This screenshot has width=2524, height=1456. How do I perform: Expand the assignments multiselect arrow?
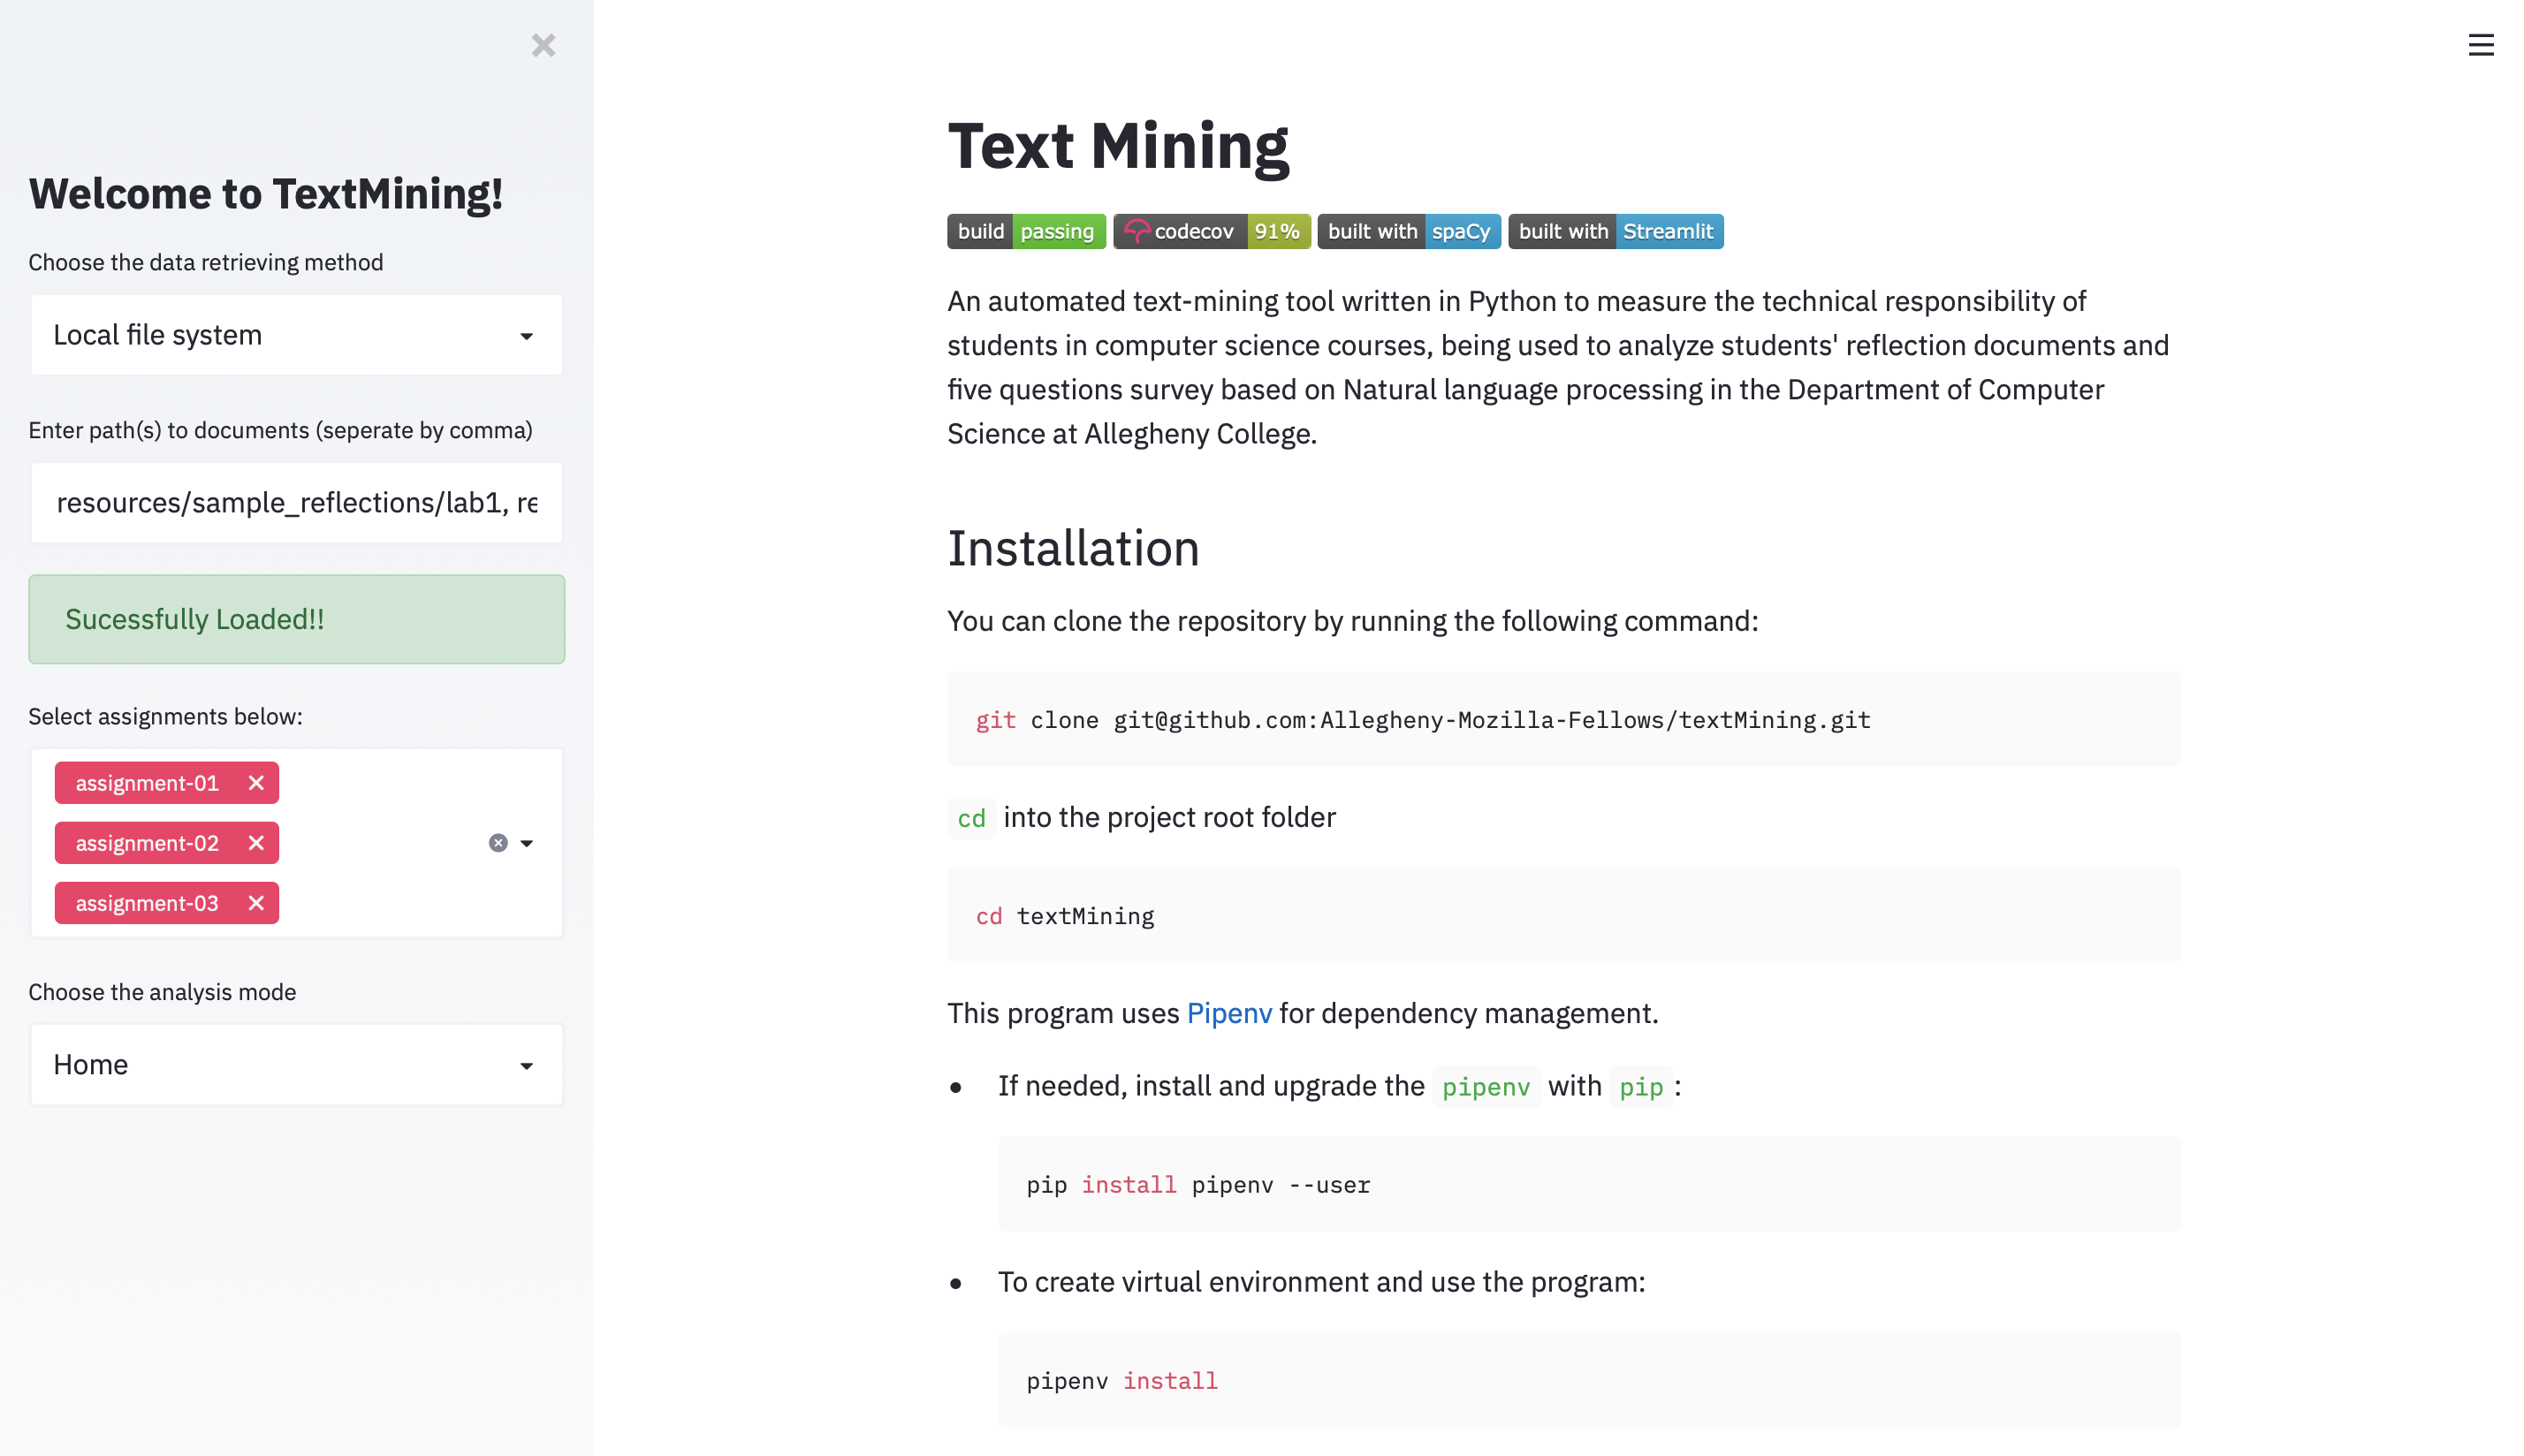(x=527, y=843)
